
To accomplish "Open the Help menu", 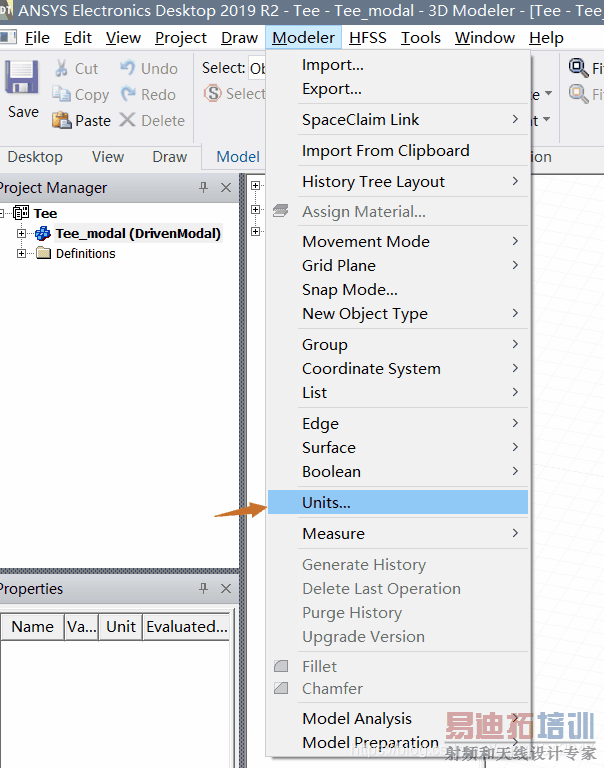I will (x=546, y=38).
